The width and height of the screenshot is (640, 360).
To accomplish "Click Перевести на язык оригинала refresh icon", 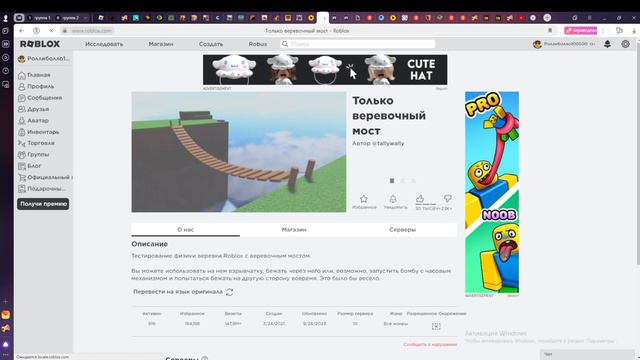I will [x=229, y=292].
